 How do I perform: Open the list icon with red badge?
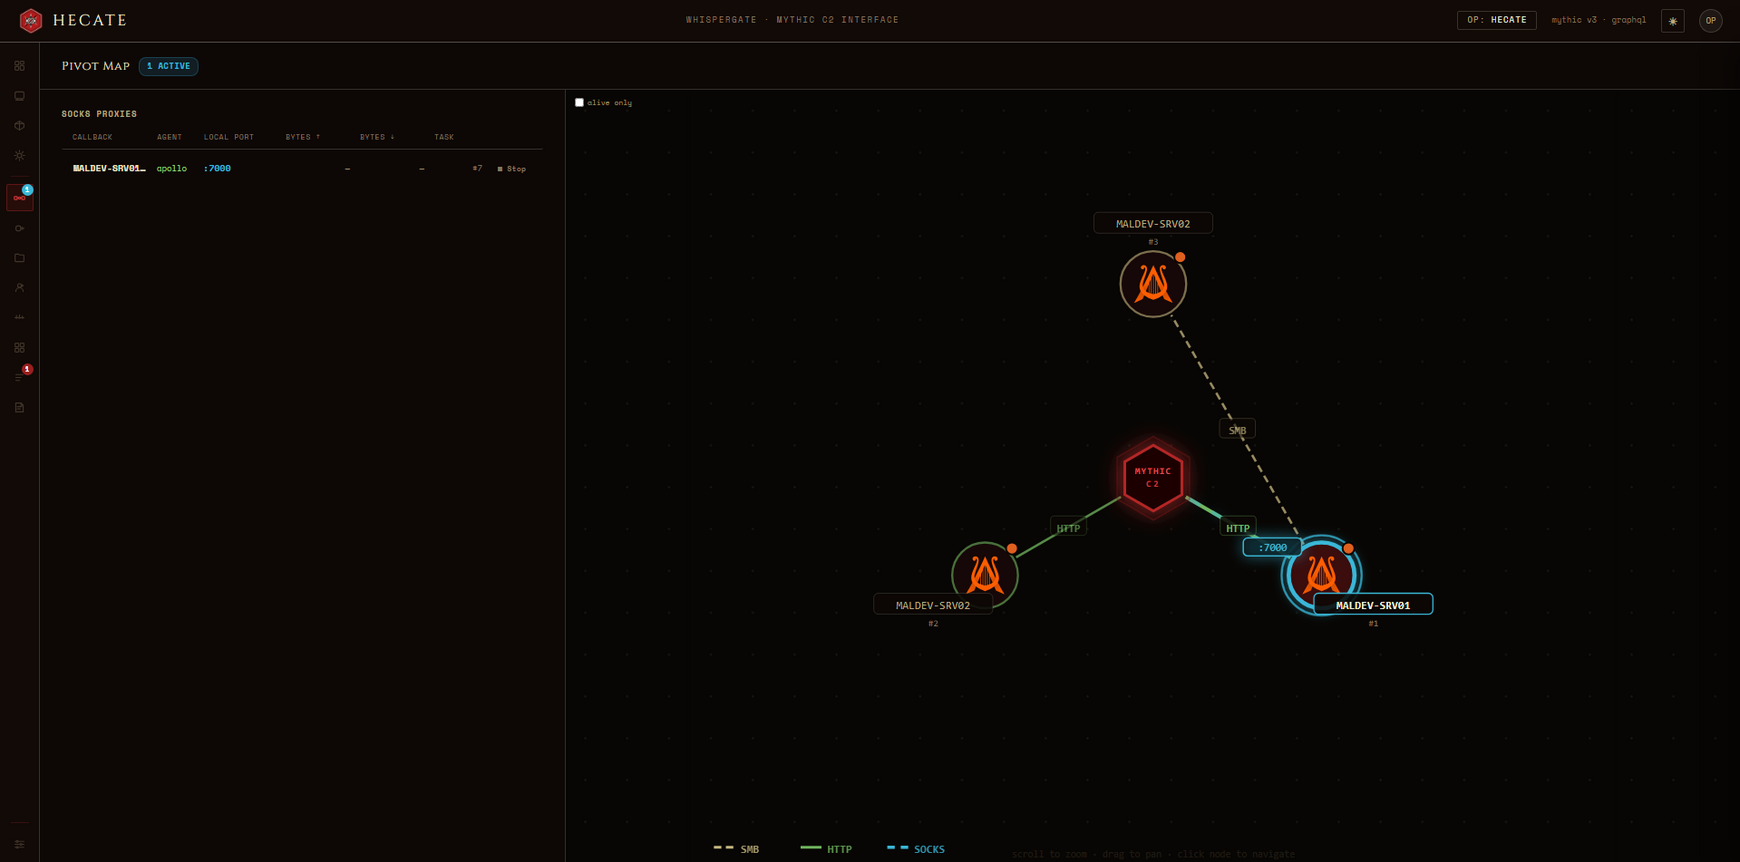coord(19,378)
